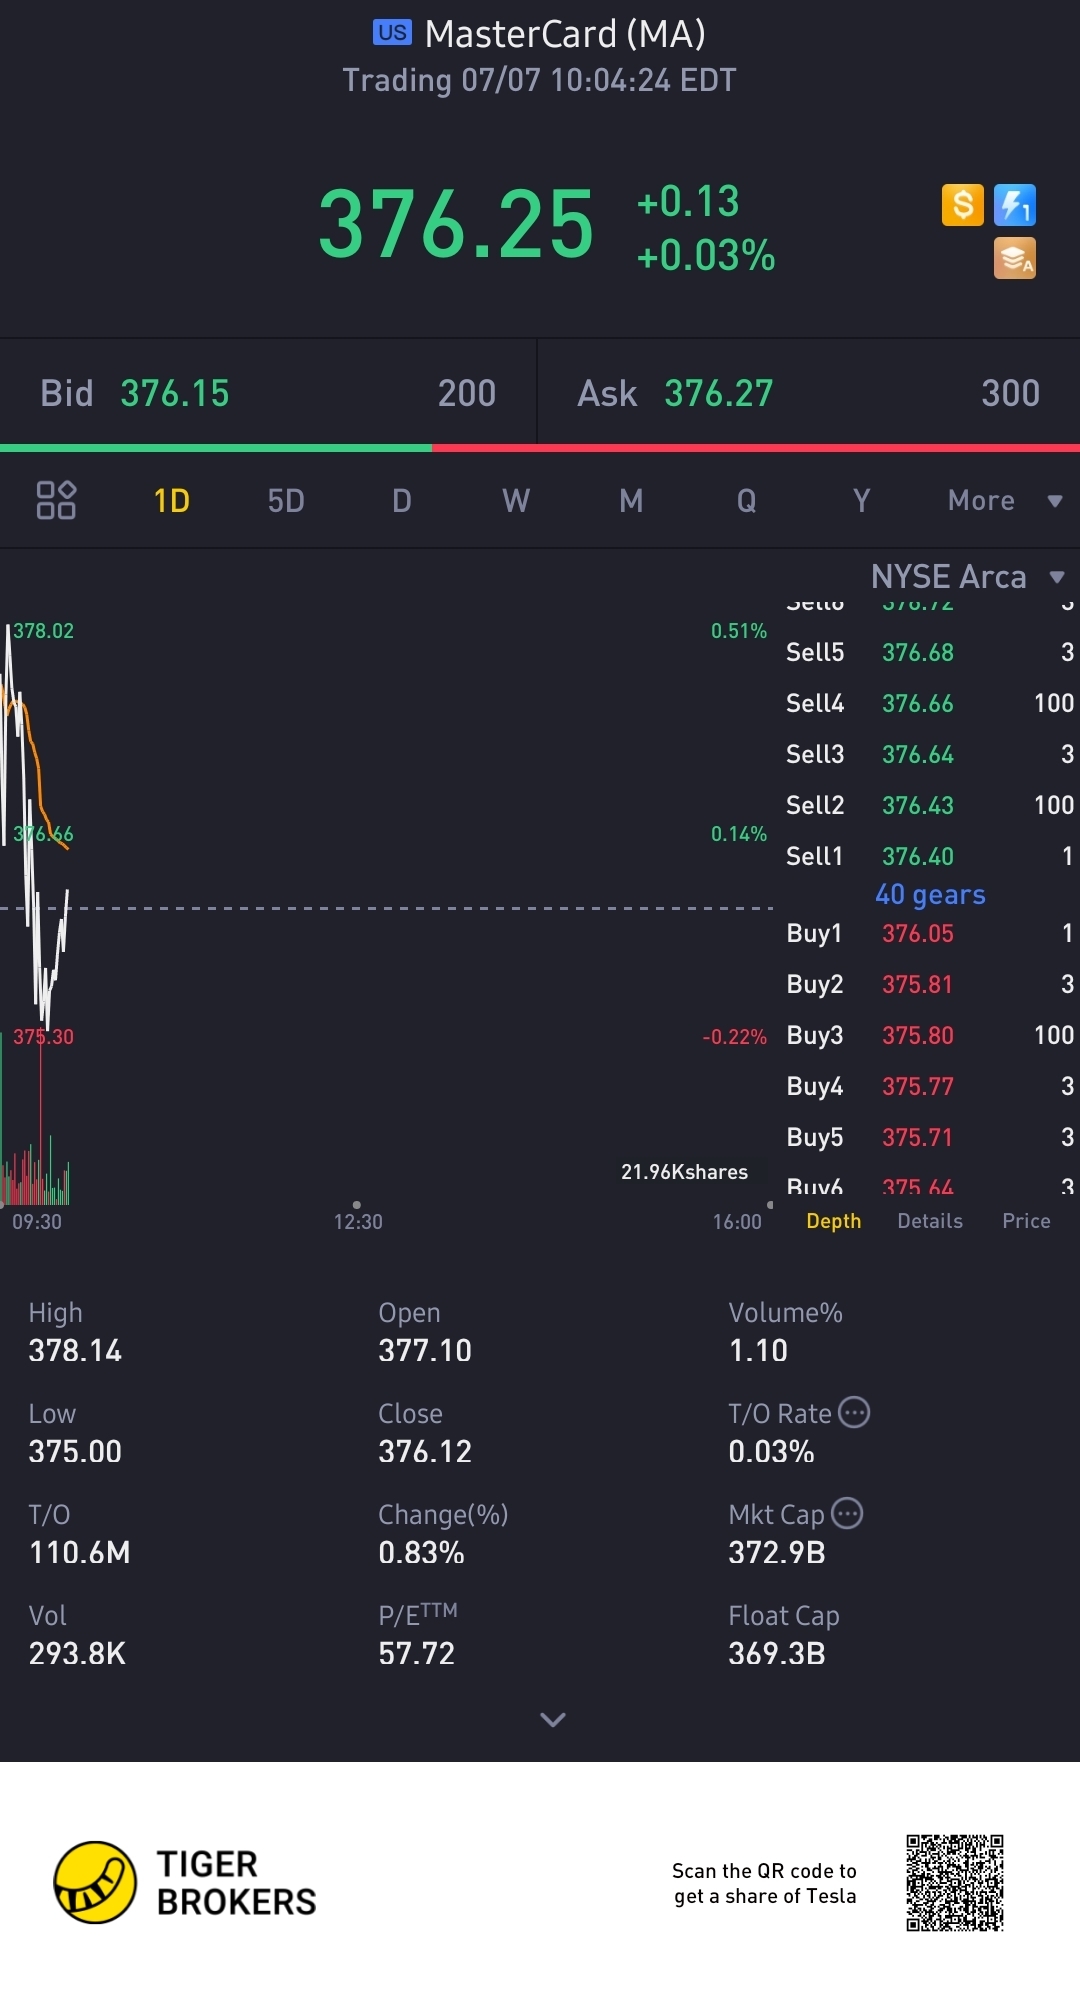Tap the Bid price 376.15

(175, 393)
